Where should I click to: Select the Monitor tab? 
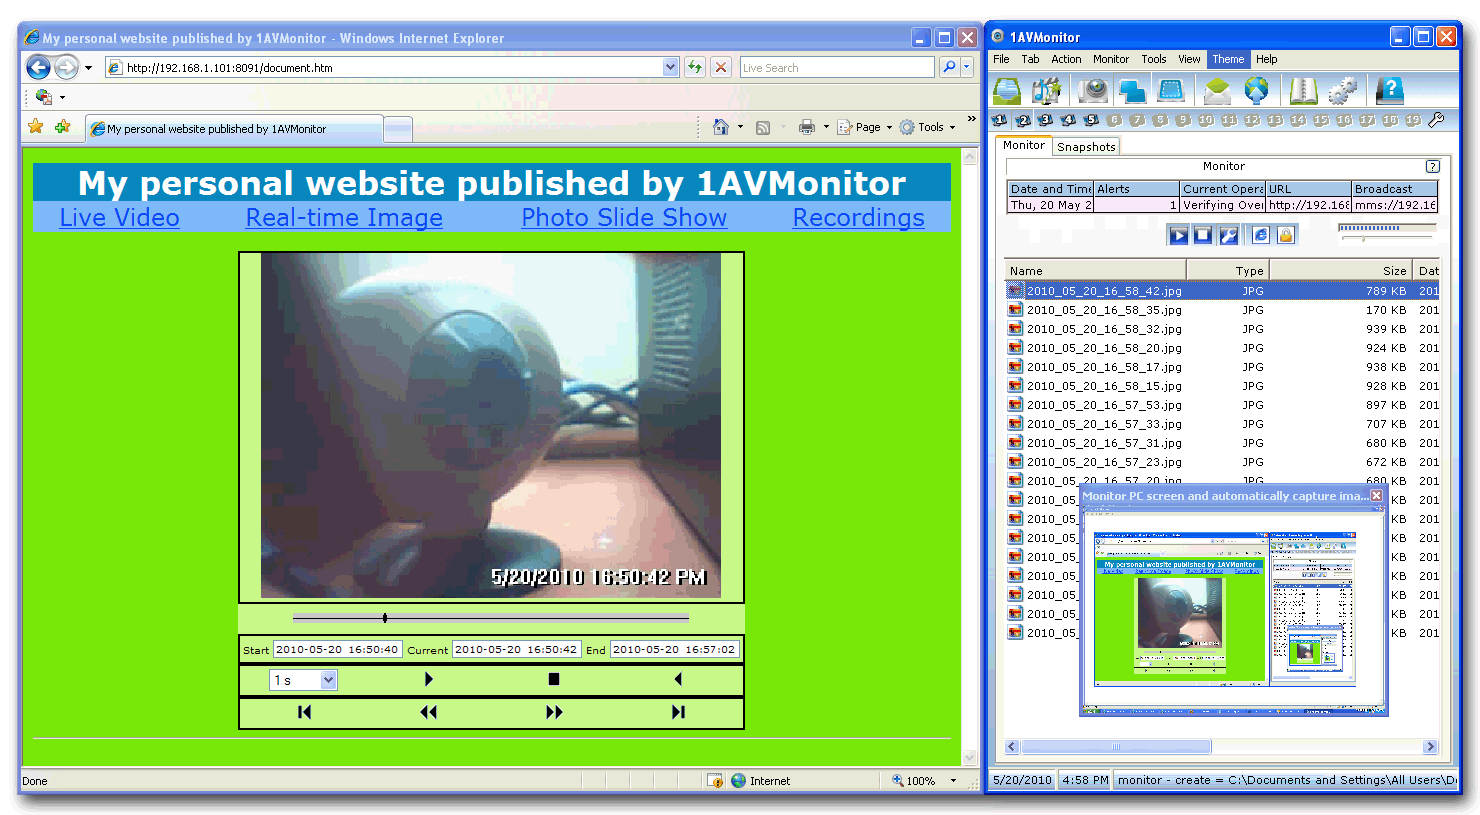point(1024,145)
